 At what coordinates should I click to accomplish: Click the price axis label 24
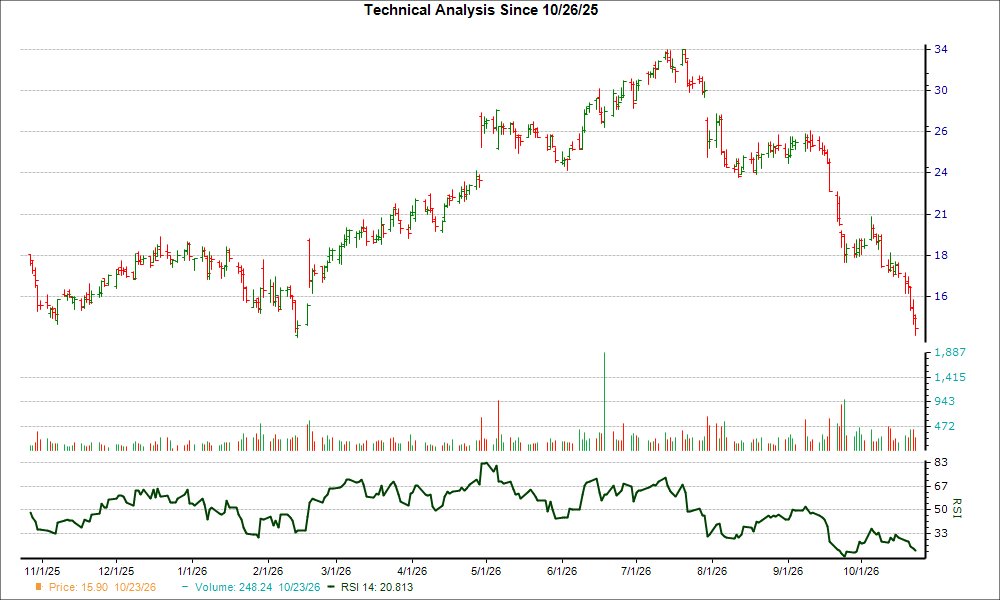pos(941,172)
